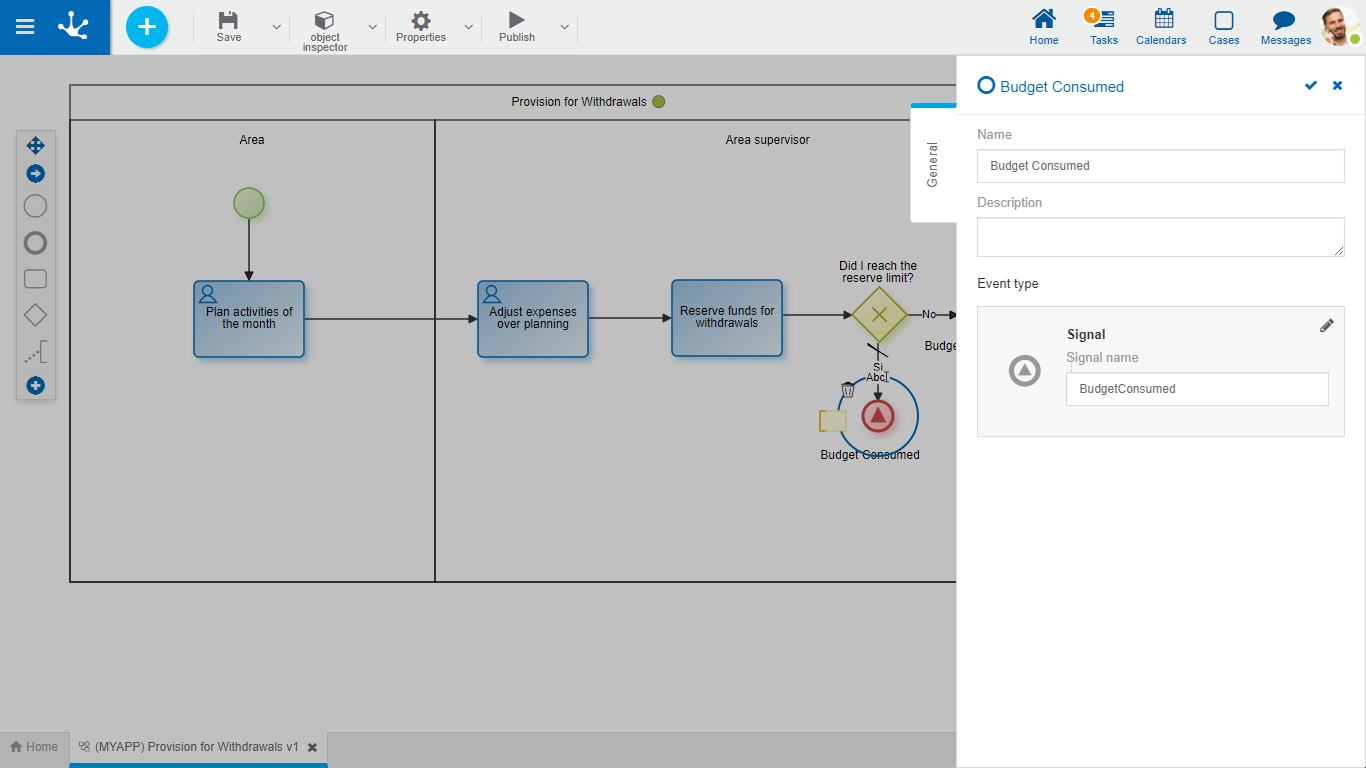The width and height of the screenshot is (1366, 768).
Task: Open the Calendars view
Action: (x=1161, y=27)
